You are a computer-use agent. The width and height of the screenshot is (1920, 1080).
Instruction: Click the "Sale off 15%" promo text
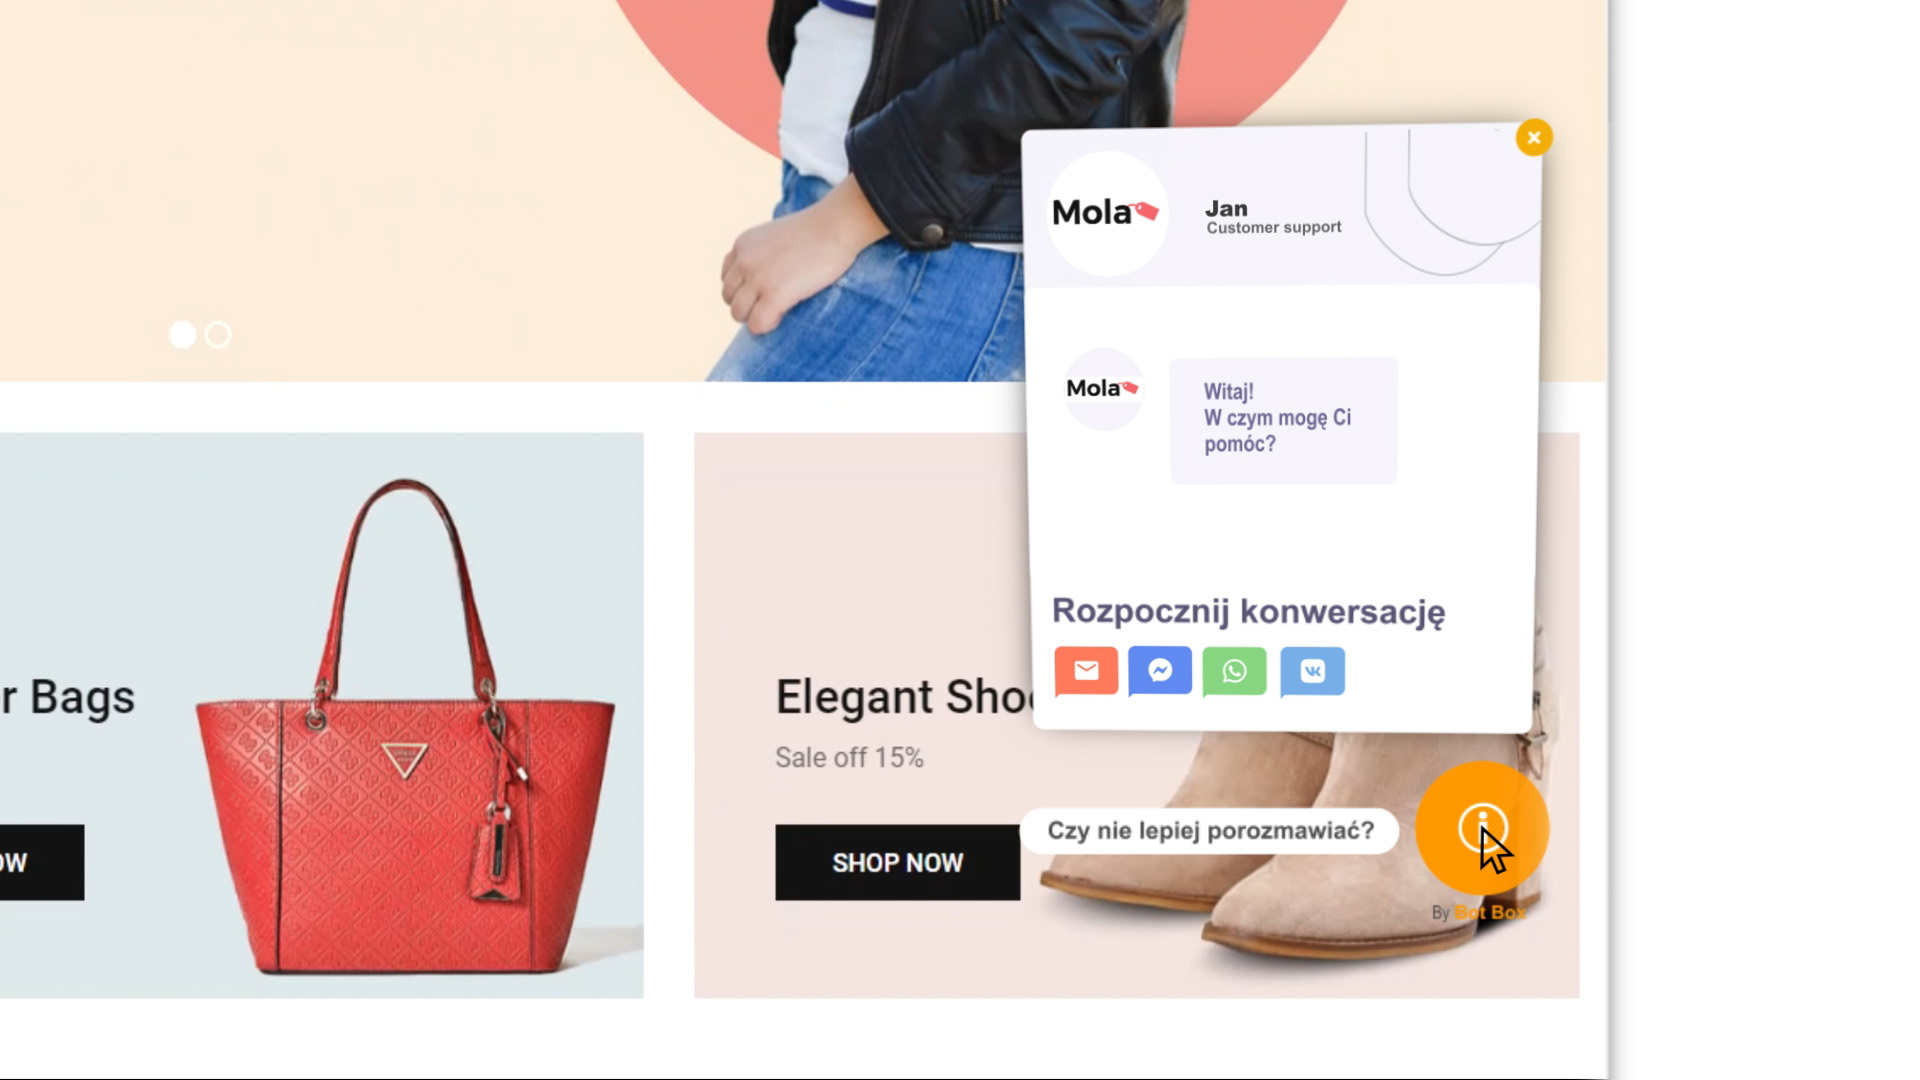click(849, 757)
